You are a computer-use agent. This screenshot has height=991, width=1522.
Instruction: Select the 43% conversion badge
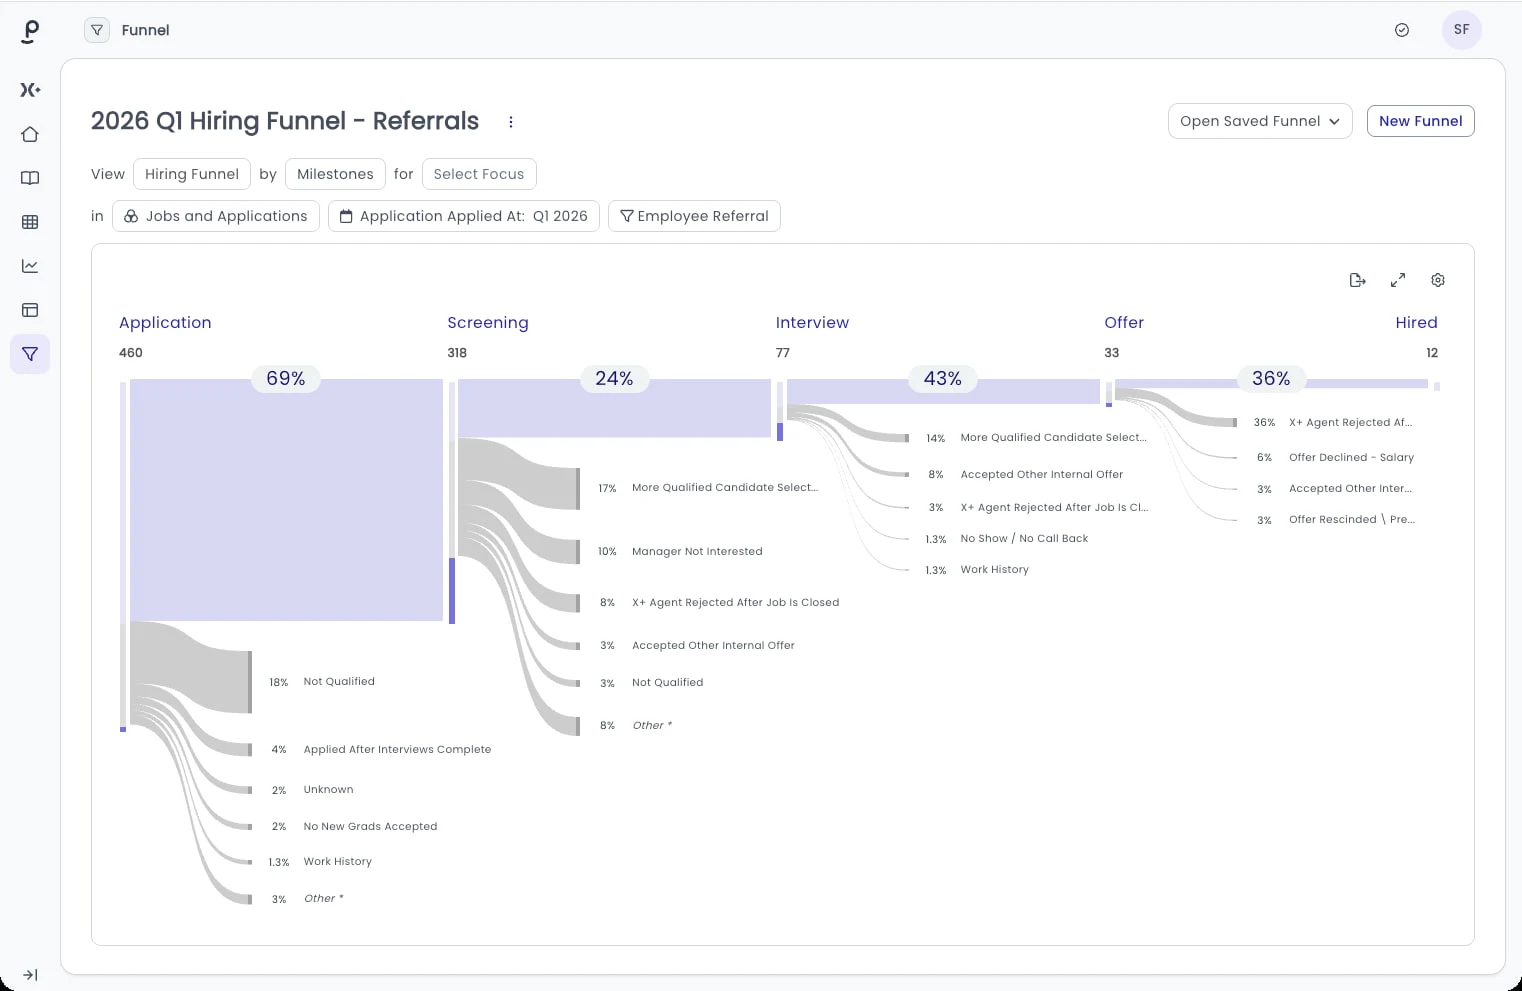click(943, 378)
